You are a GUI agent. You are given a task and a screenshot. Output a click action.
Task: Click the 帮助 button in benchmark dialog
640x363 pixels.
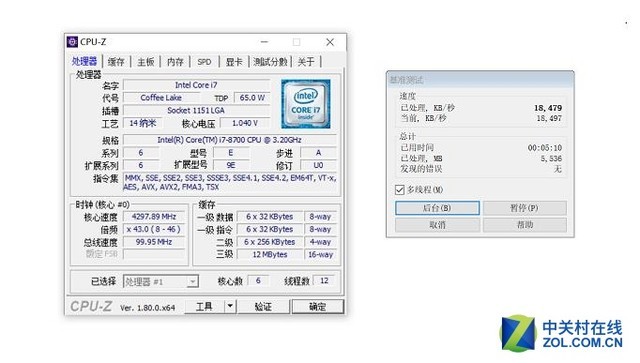524,225
